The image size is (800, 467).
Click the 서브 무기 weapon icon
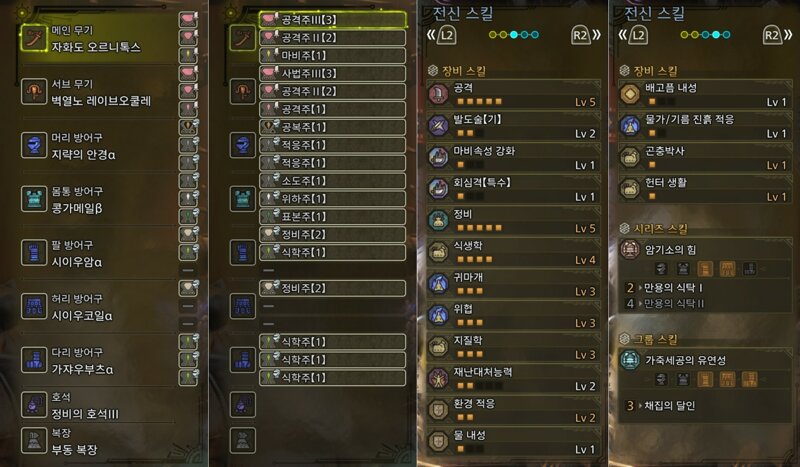[x=34, y=92]
